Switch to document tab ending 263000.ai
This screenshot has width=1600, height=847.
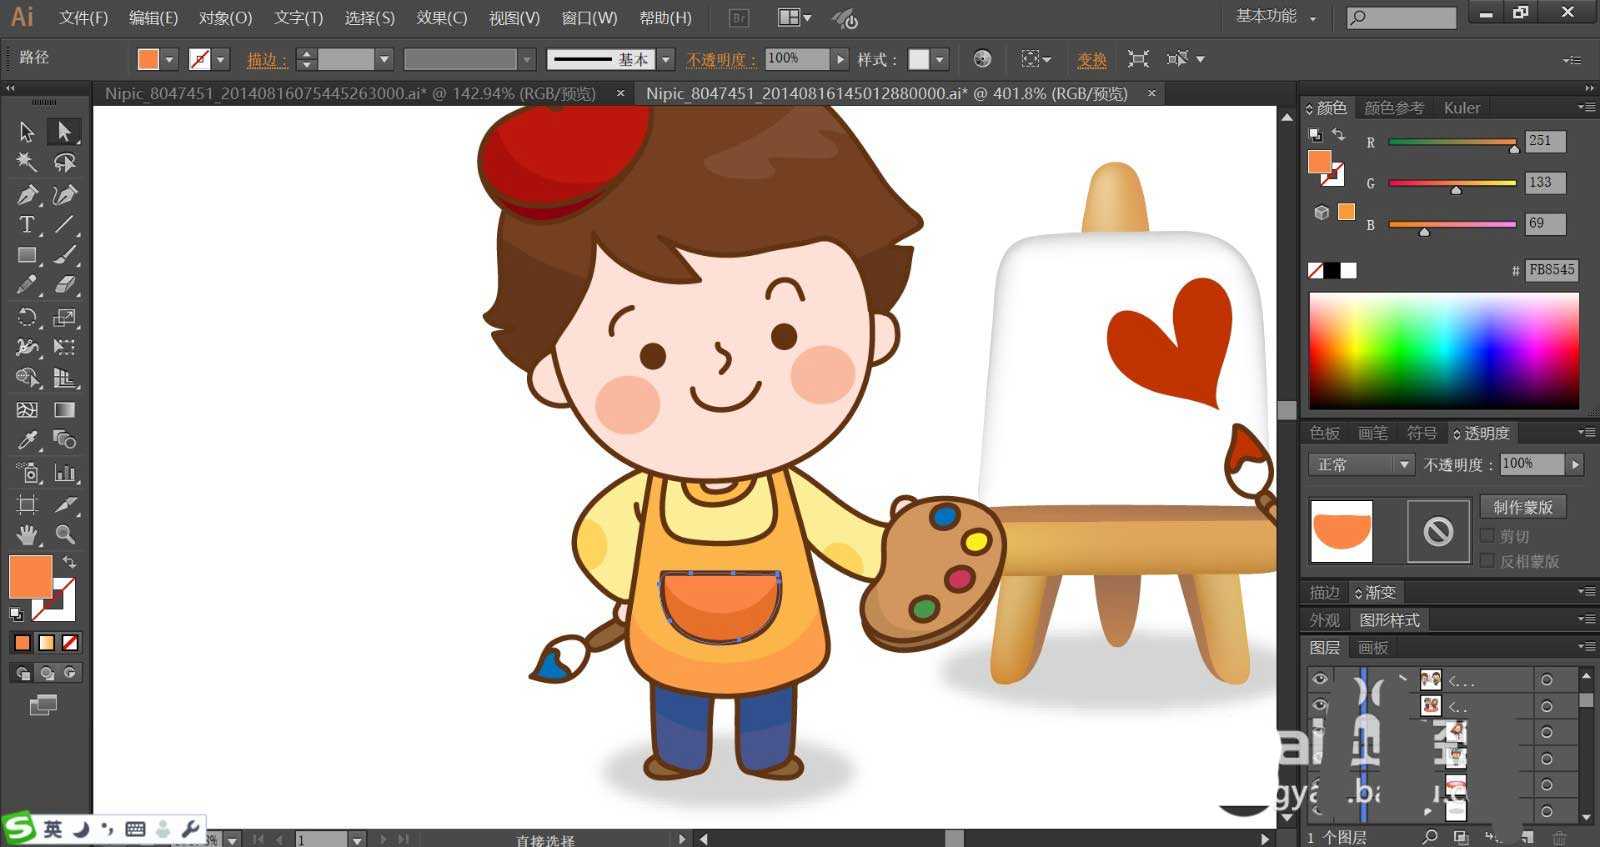(x=351, y=93)
